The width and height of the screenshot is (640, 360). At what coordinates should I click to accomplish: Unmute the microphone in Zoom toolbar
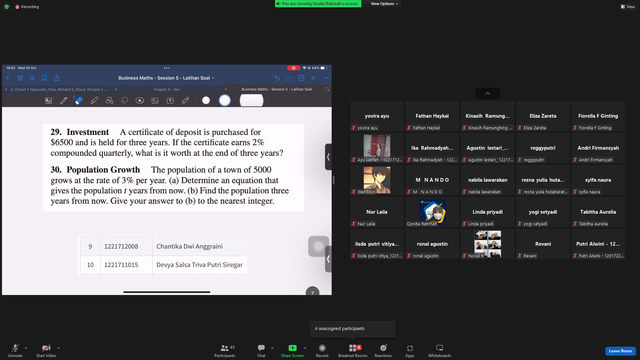pyautogui.click(x=15, y=350)
